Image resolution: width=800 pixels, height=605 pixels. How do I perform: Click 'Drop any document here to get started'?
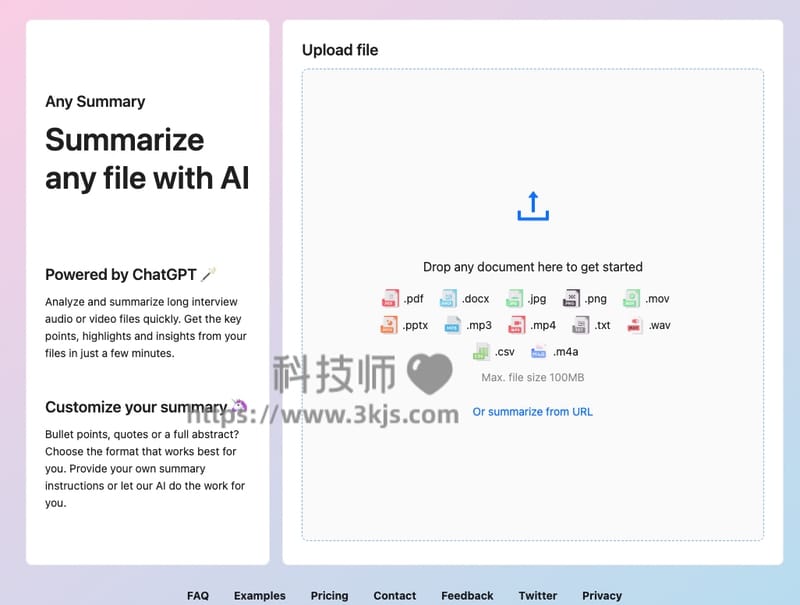533,267
